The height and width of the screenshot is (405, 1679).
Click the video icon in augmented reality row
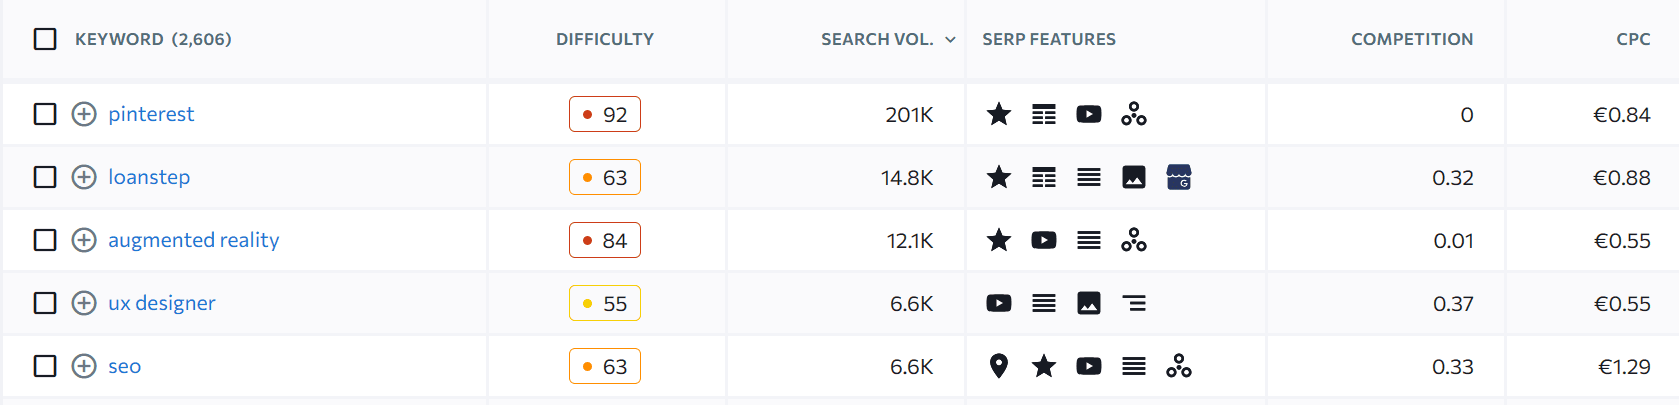(x=1044, y=240)
